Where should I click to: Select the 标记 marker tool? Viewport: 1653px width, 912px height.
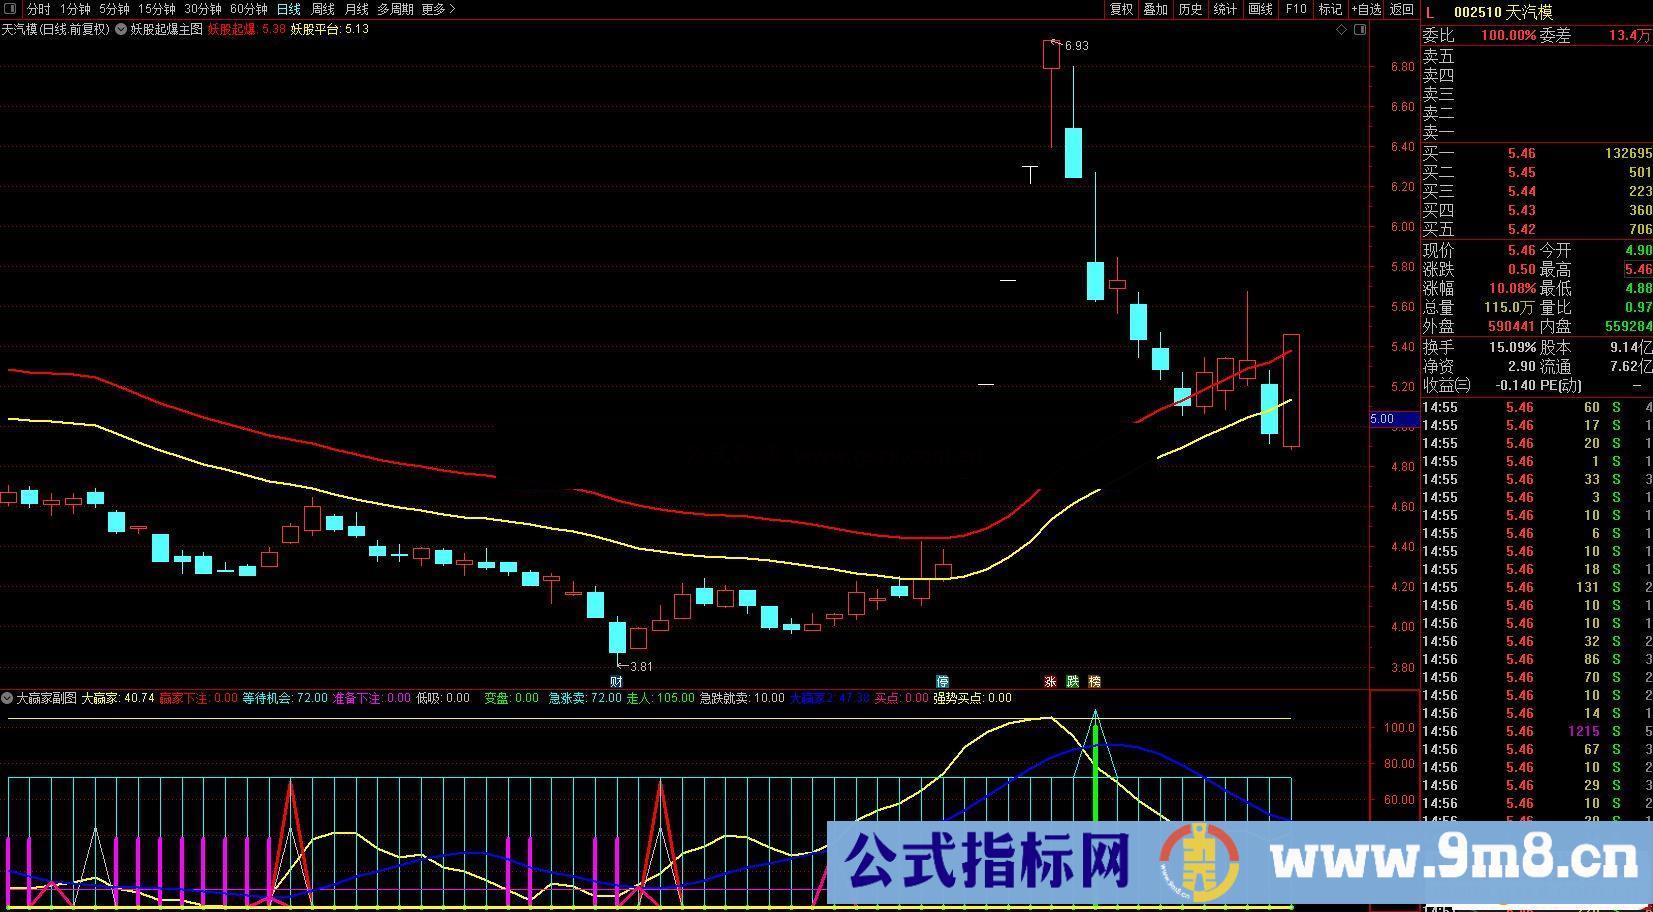pos(1330,9)
